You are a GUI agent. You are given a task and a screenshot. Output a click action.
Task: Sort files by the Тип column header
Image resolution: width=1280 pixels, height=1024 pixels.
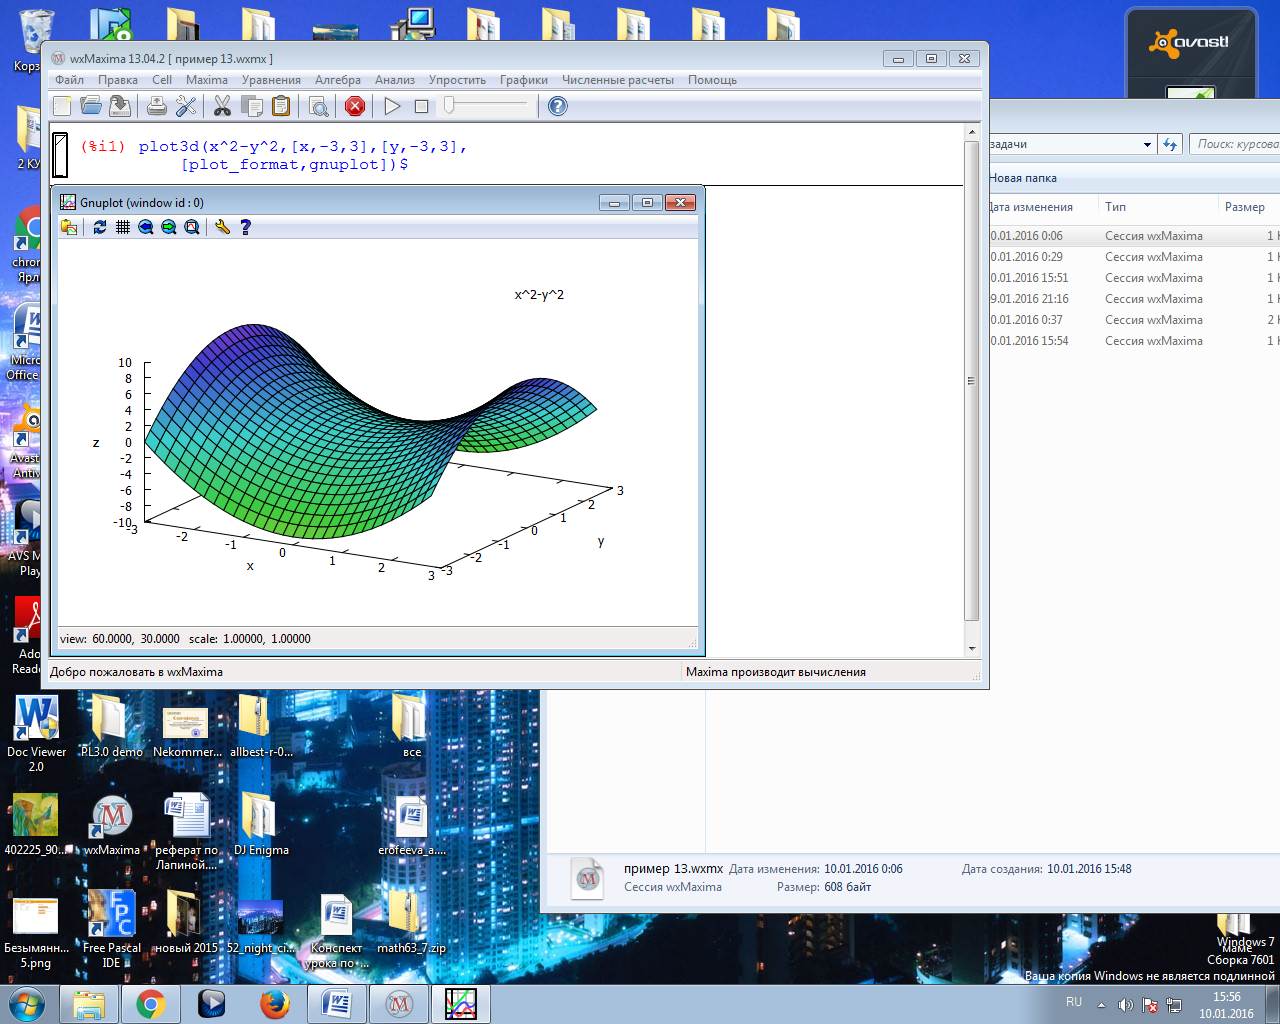click(1115, 207)
